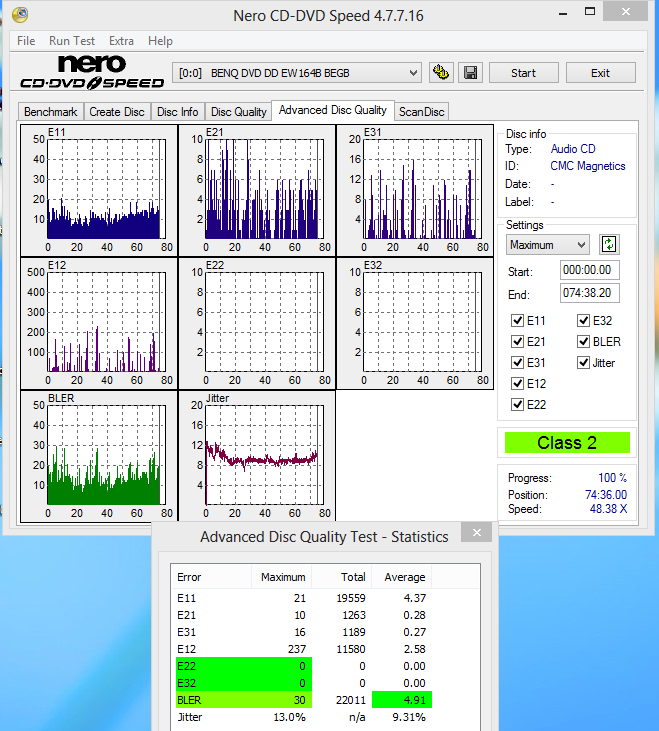Click the green BLER graph
Viewport: 659px width, 731px height.
[99, 456]
